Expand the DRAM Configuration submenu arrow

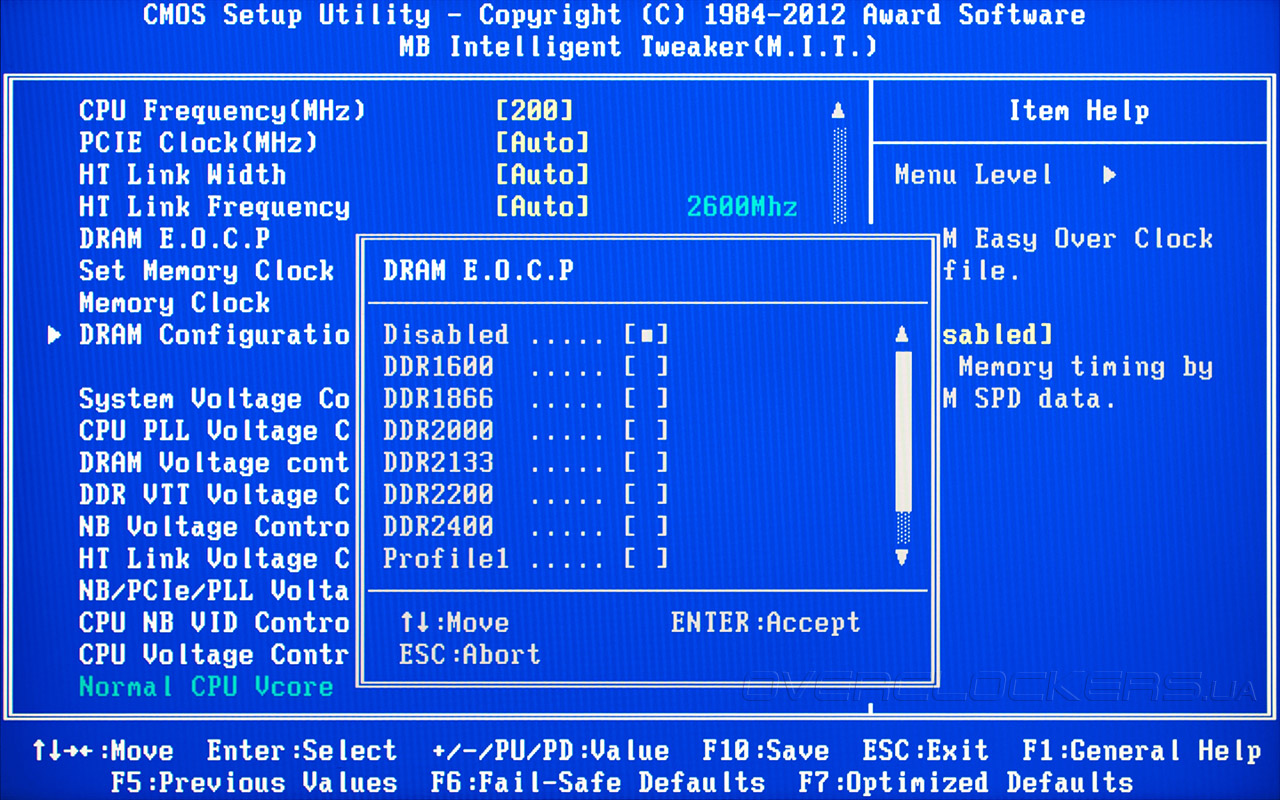tap(55, 335)
